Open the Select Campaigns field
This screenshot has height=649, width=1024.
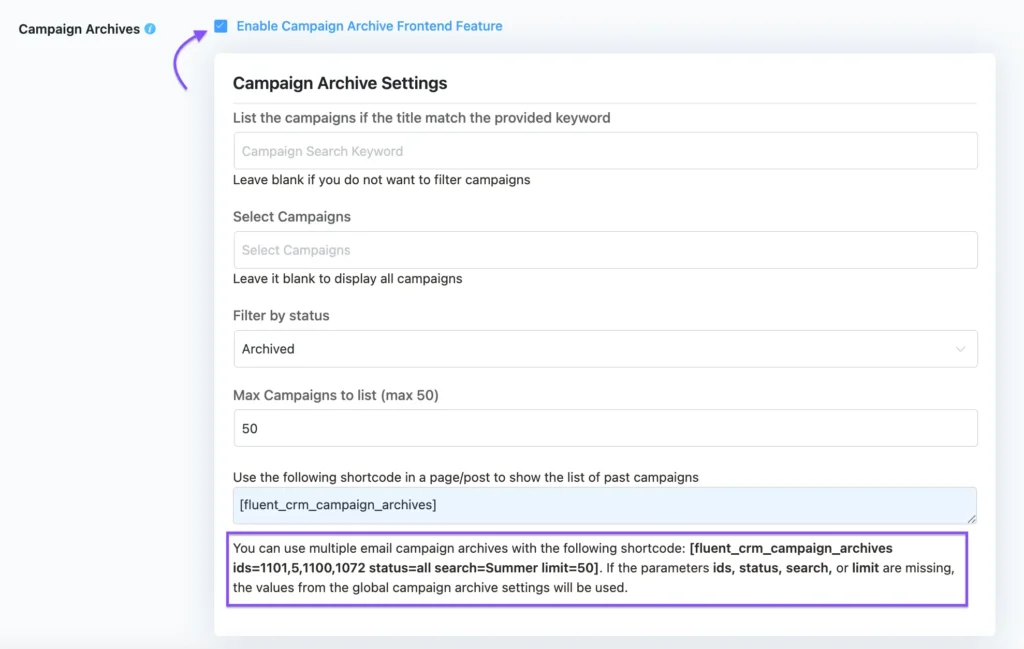click(x=605, y=250)
